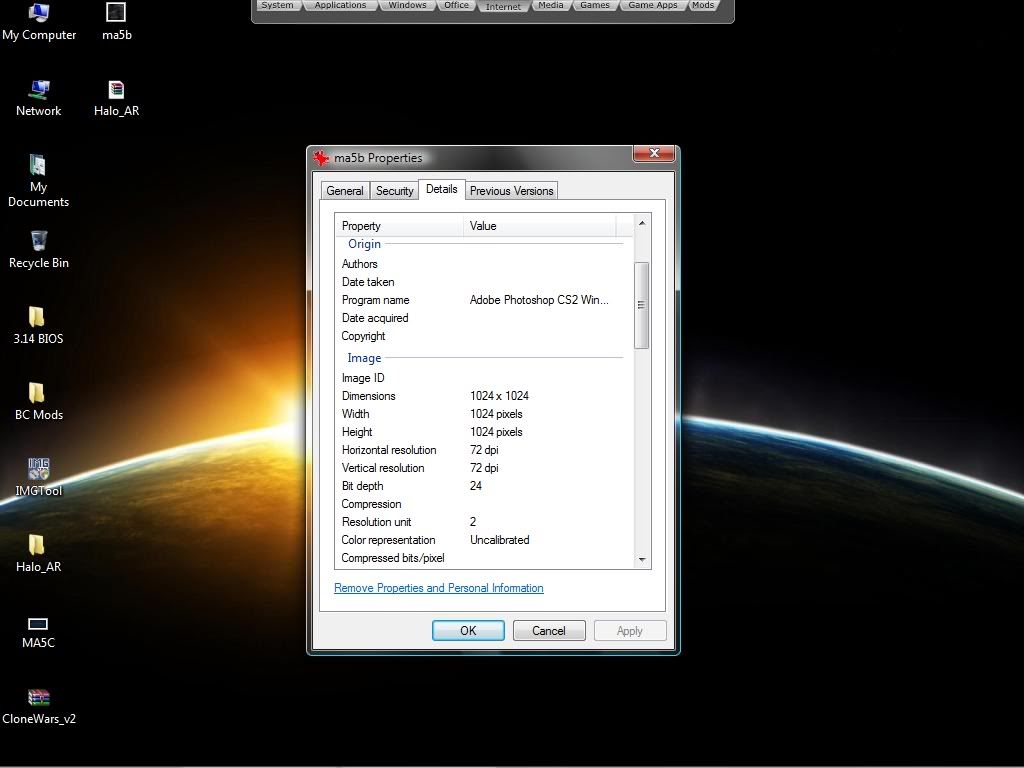Select the Vertical resolution row
Screen dimensions: 1024x768
483,468
